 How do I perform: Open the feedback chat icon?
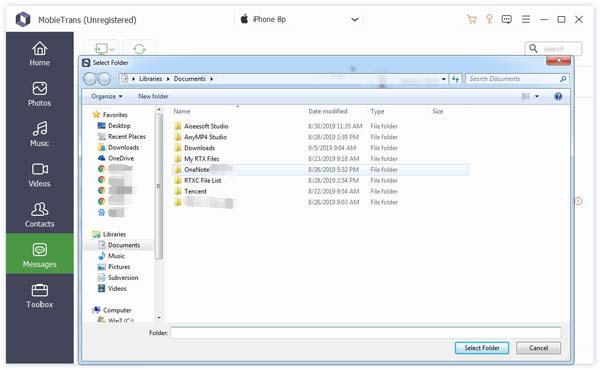point(507,19)
